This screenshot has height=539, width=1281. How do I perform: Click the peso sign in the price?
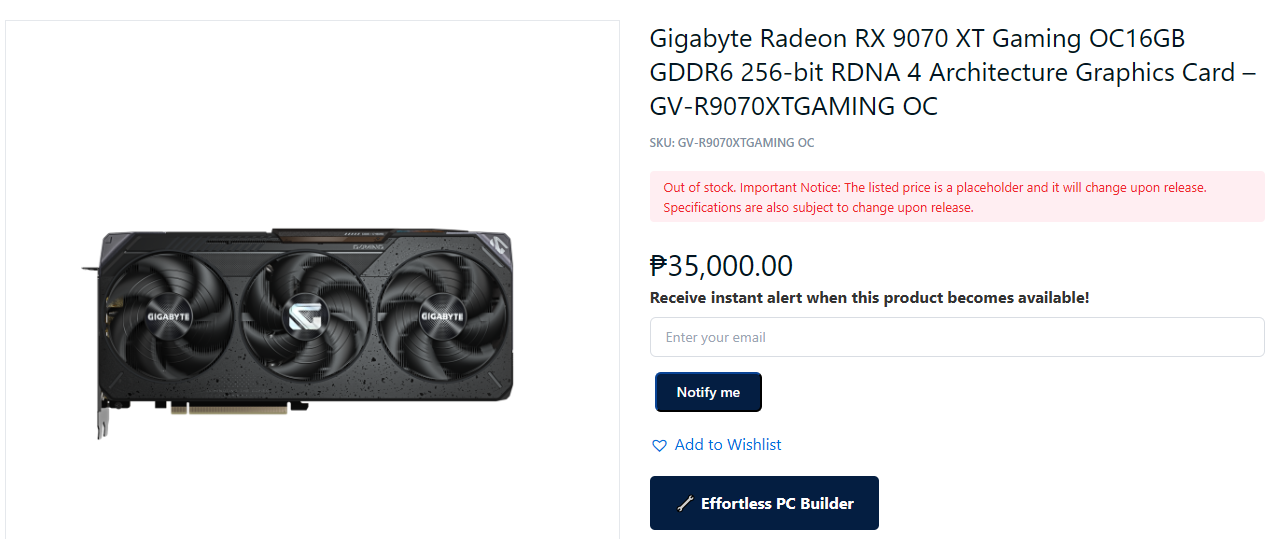tap(658, 266)
